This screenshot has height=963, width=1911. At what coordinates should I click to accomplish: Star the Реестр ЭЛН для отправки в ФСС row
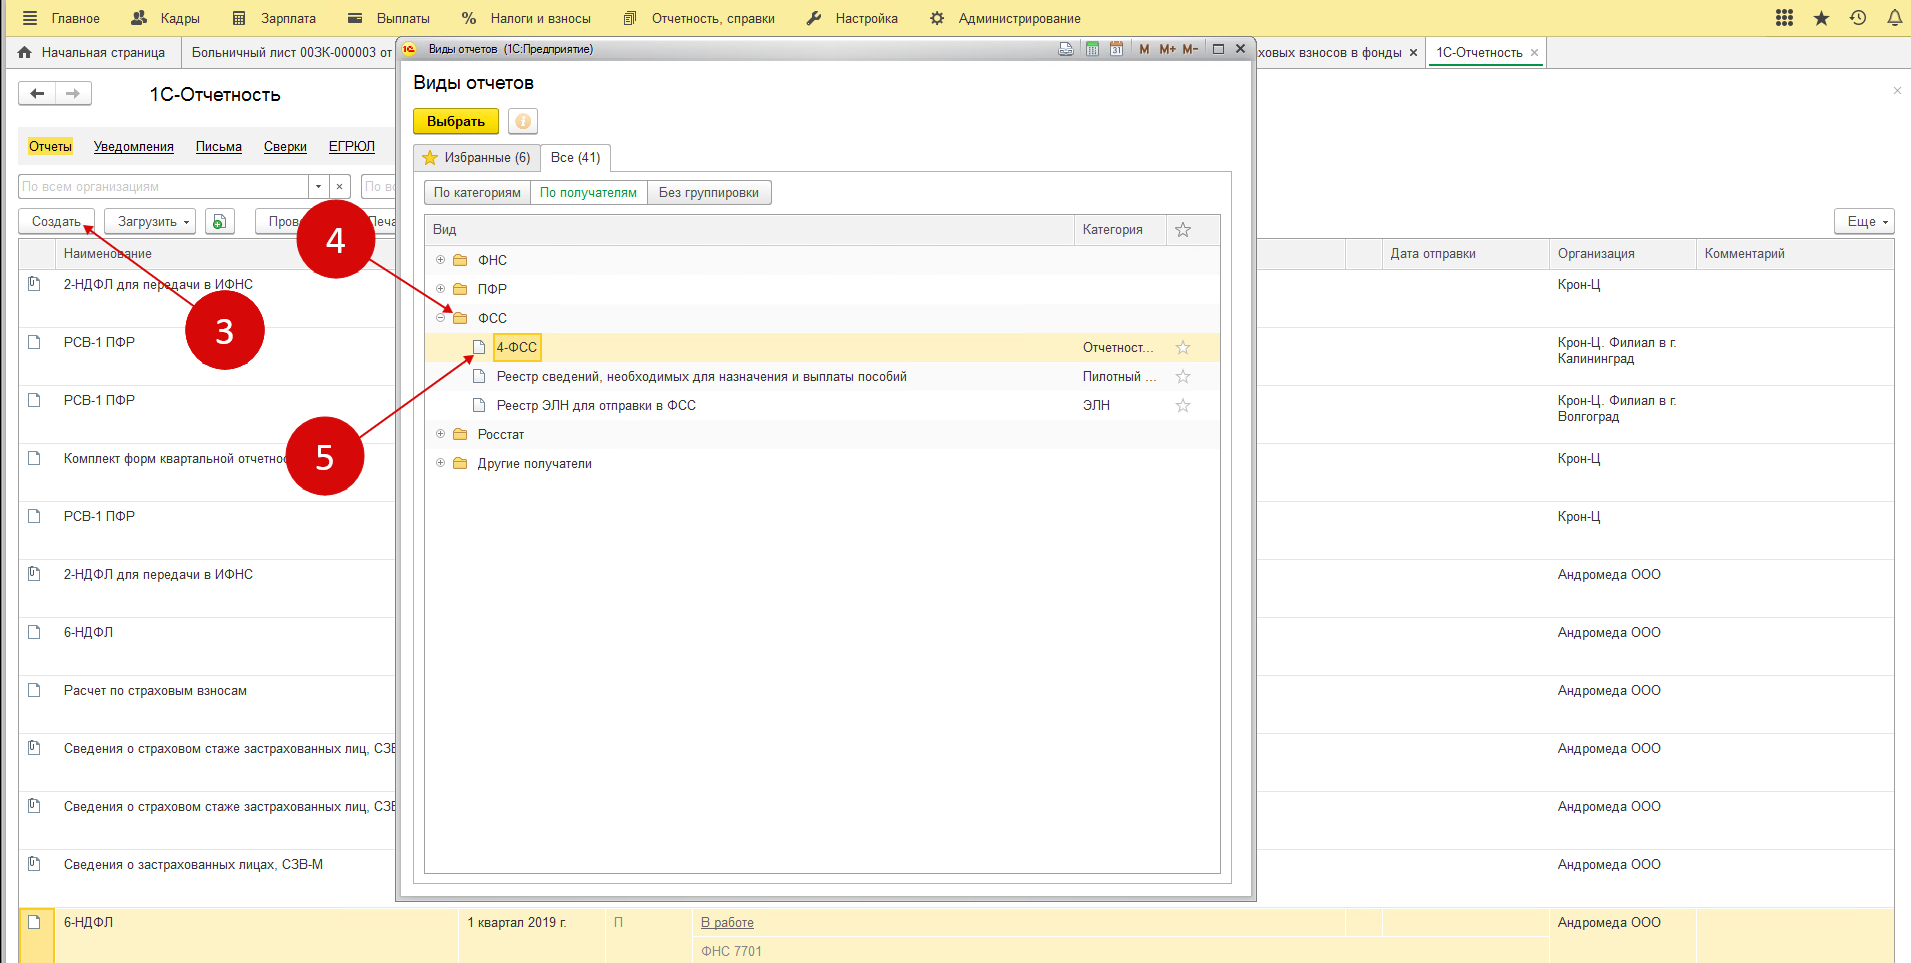point(1183,406)
